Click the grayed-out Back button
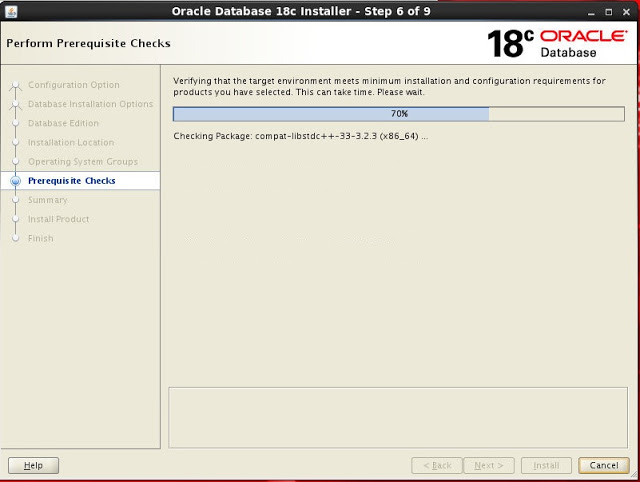 437,465
